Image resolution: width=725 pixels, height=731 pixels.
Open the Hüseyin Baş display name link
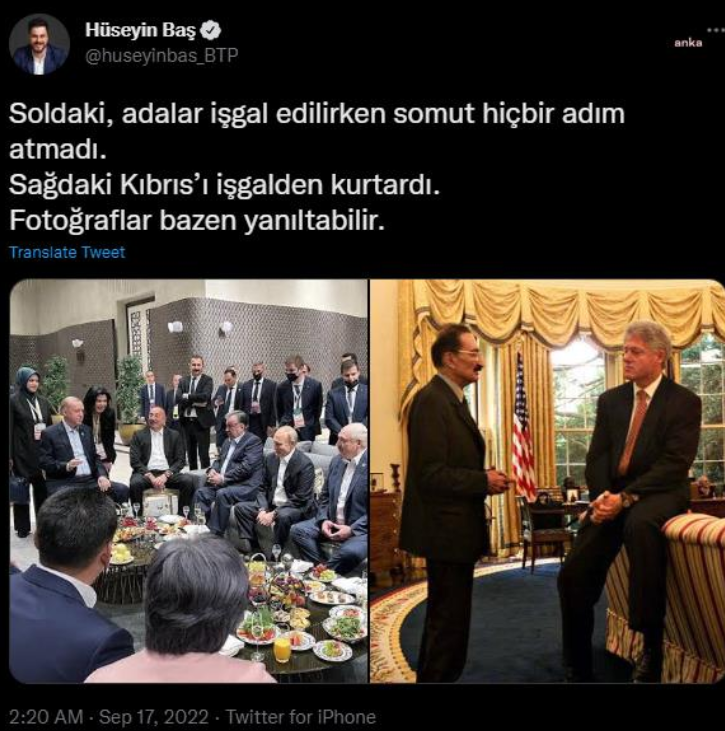coord(140,30)
